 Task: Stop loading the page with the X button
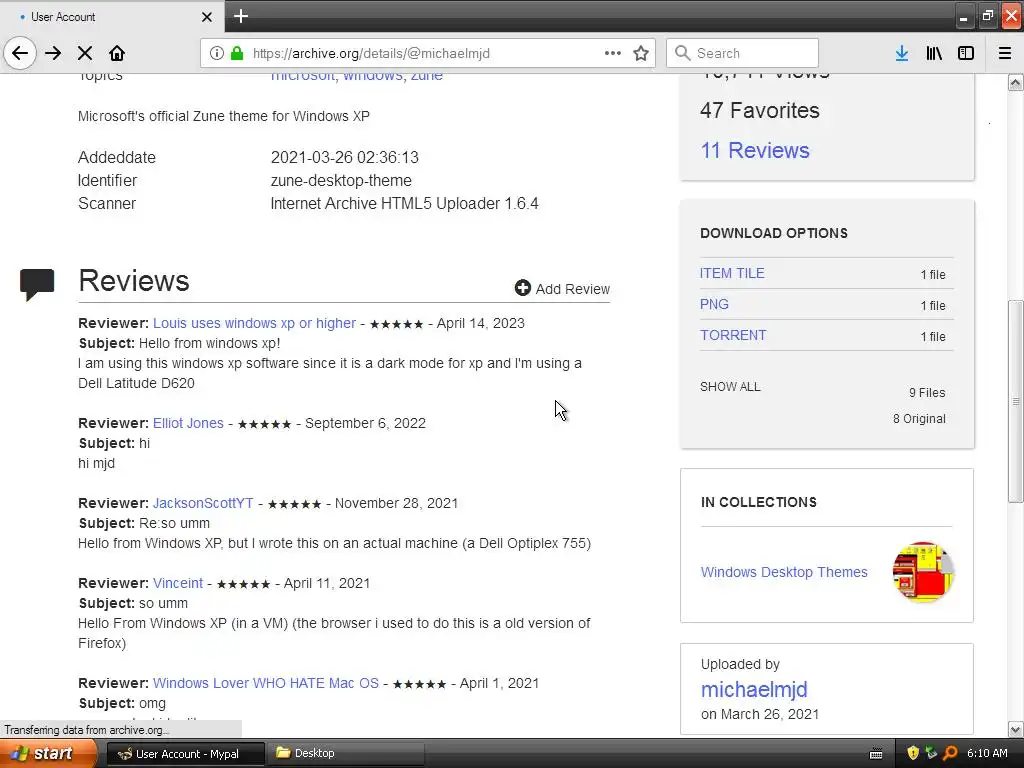[x=85, y=53]
